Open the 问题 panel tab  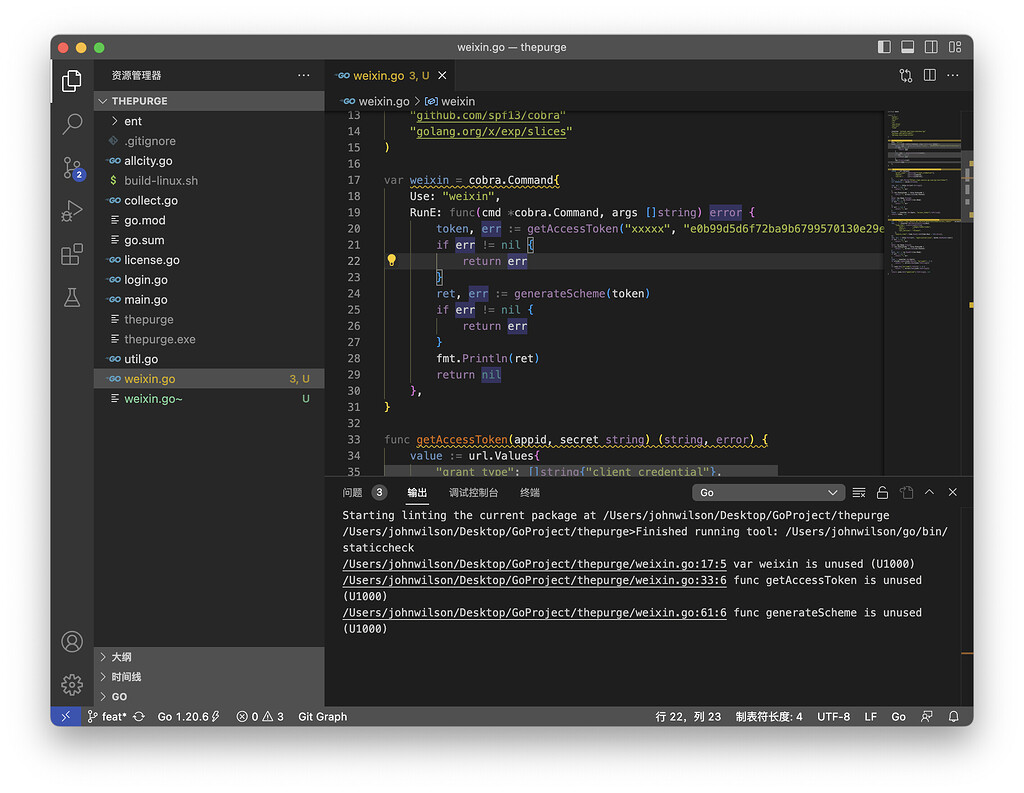352,492
